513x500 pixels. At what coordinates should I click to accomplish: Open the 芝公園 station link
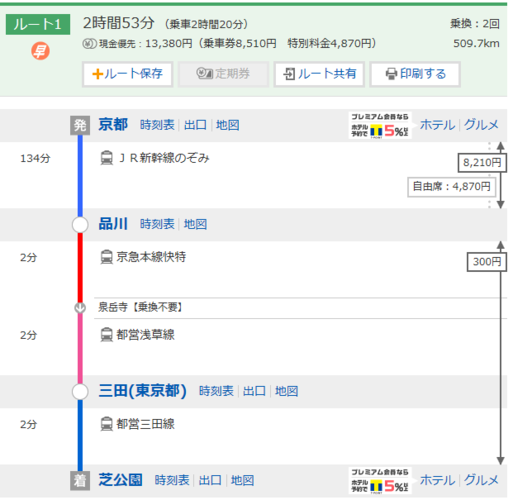120,480
